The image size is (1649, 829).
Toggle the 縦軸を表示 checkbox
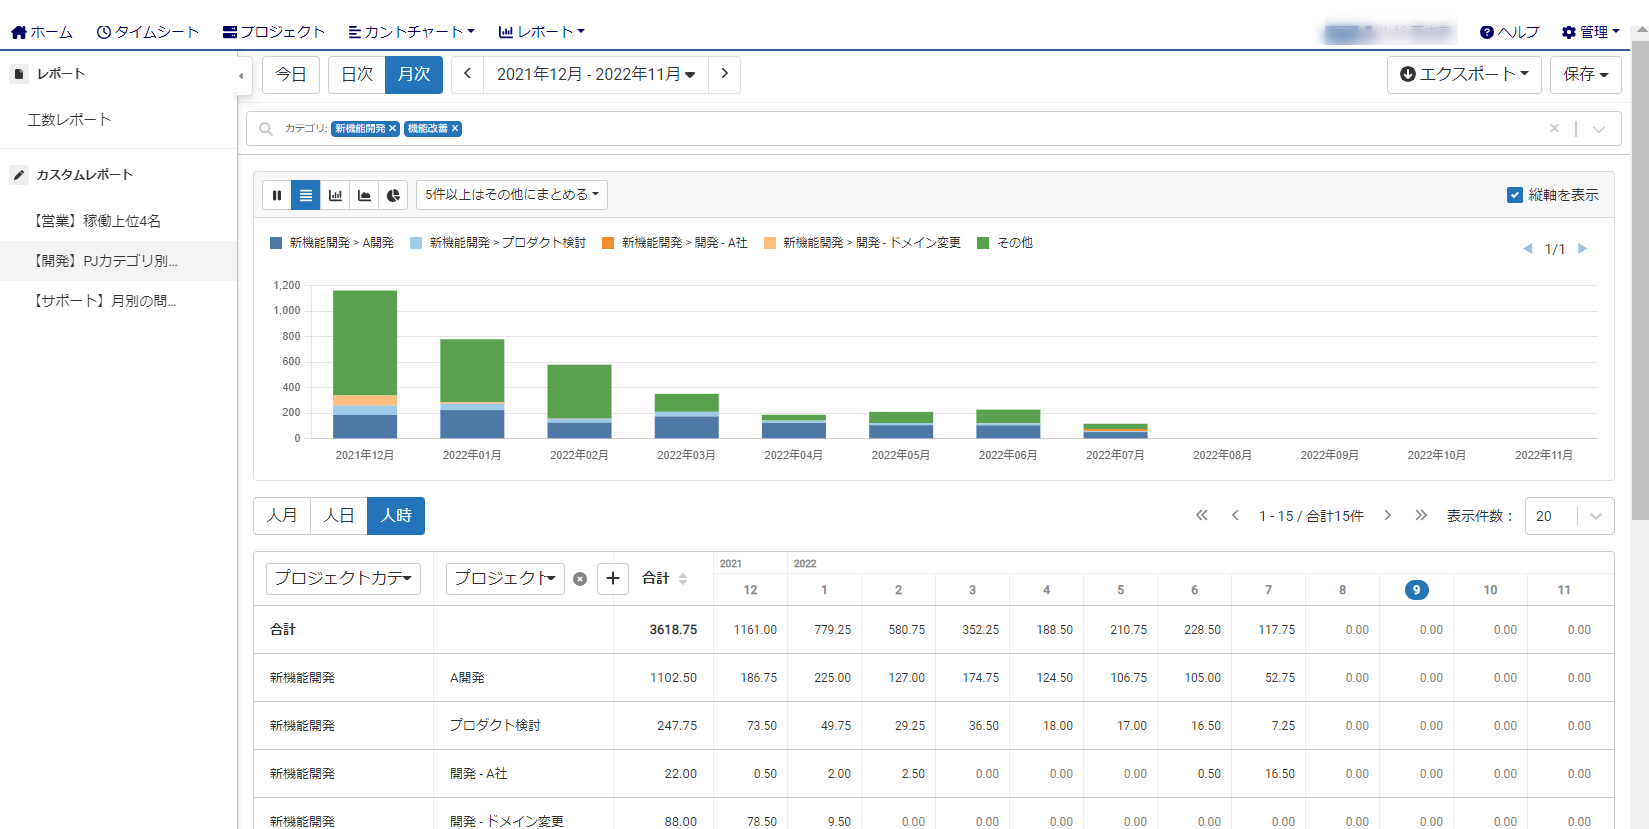point(1515,195)
